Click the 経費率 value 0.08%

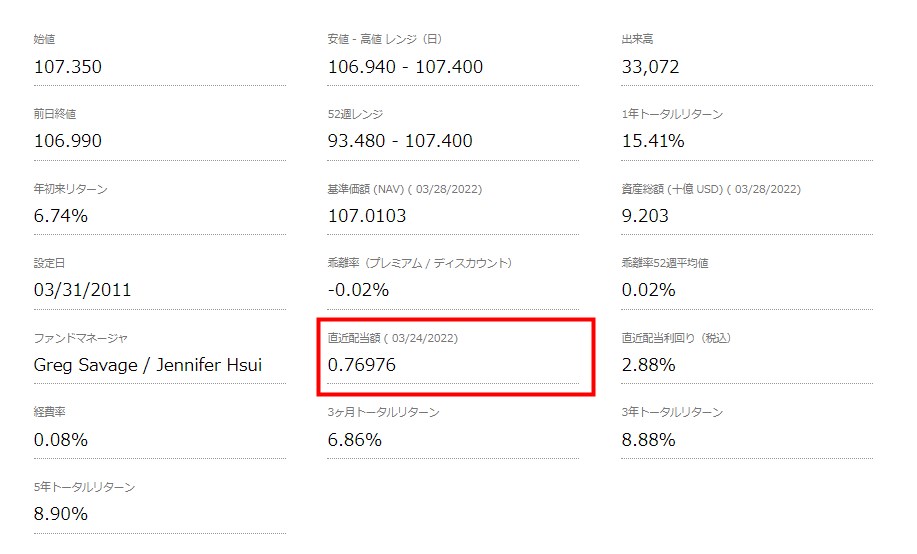[x=61, y=440]
